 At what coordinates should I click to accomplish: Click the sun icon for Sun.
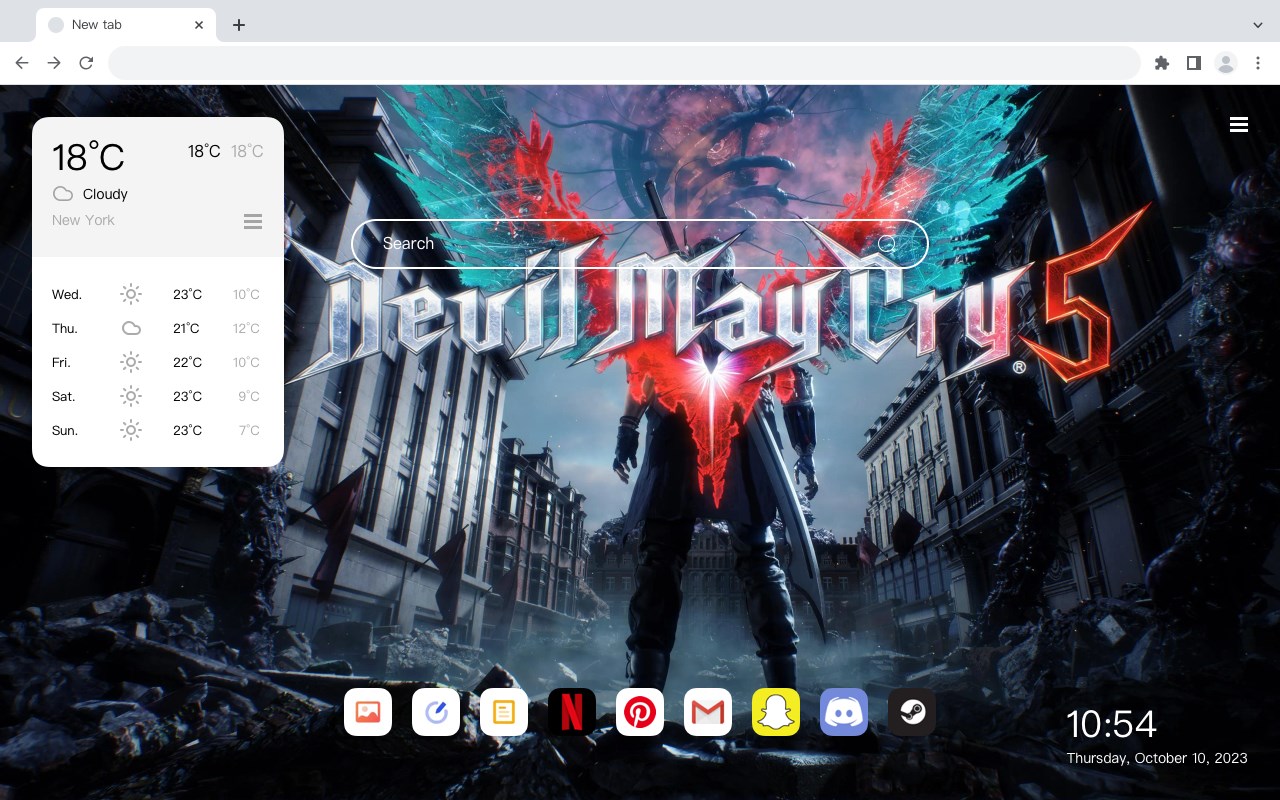[131, 430]
